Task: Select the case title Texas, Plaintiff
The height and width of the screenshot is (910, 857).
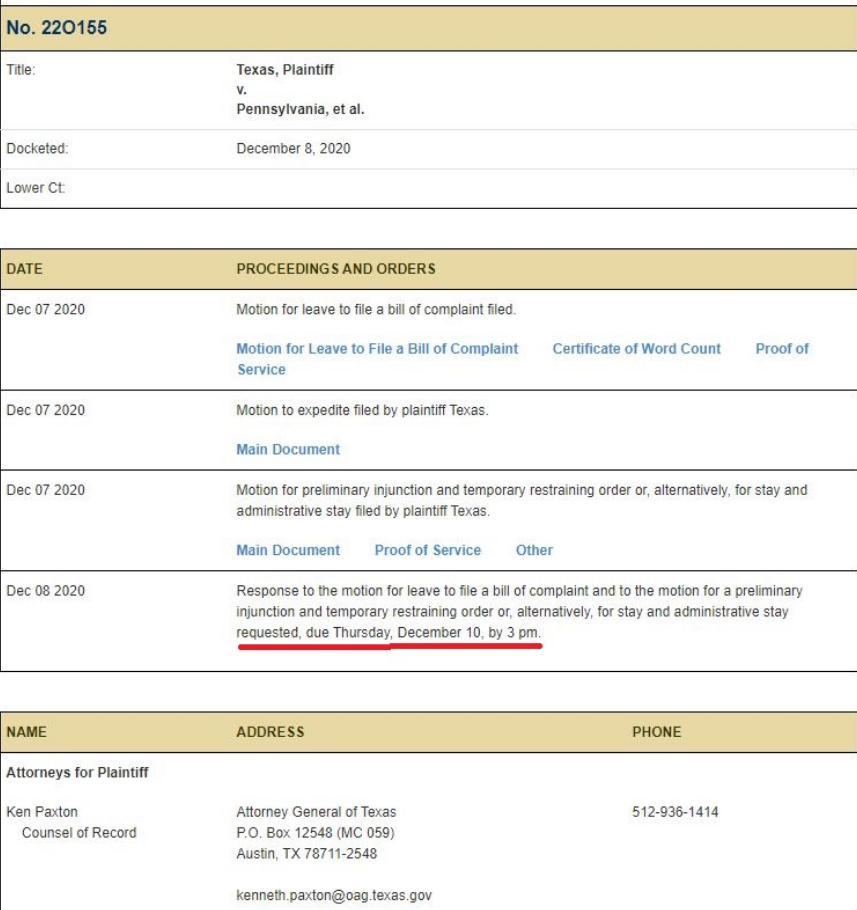Action: [x=285, y=70]
